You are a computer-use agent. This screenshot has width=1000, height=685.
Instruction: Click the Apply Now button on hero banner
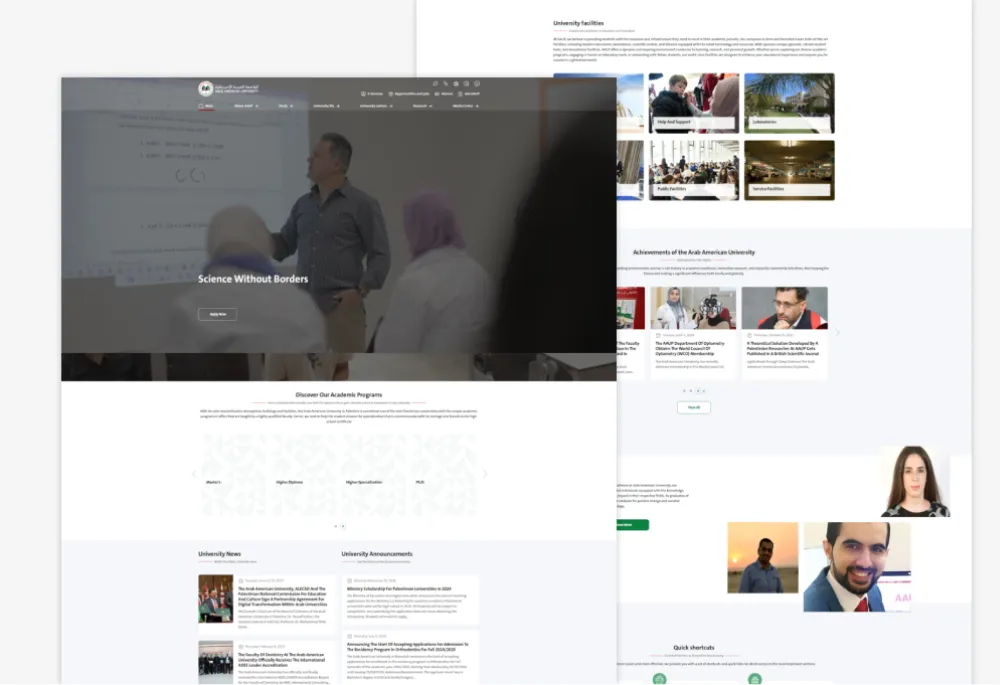pyautogui.click(x=217, y=314)
